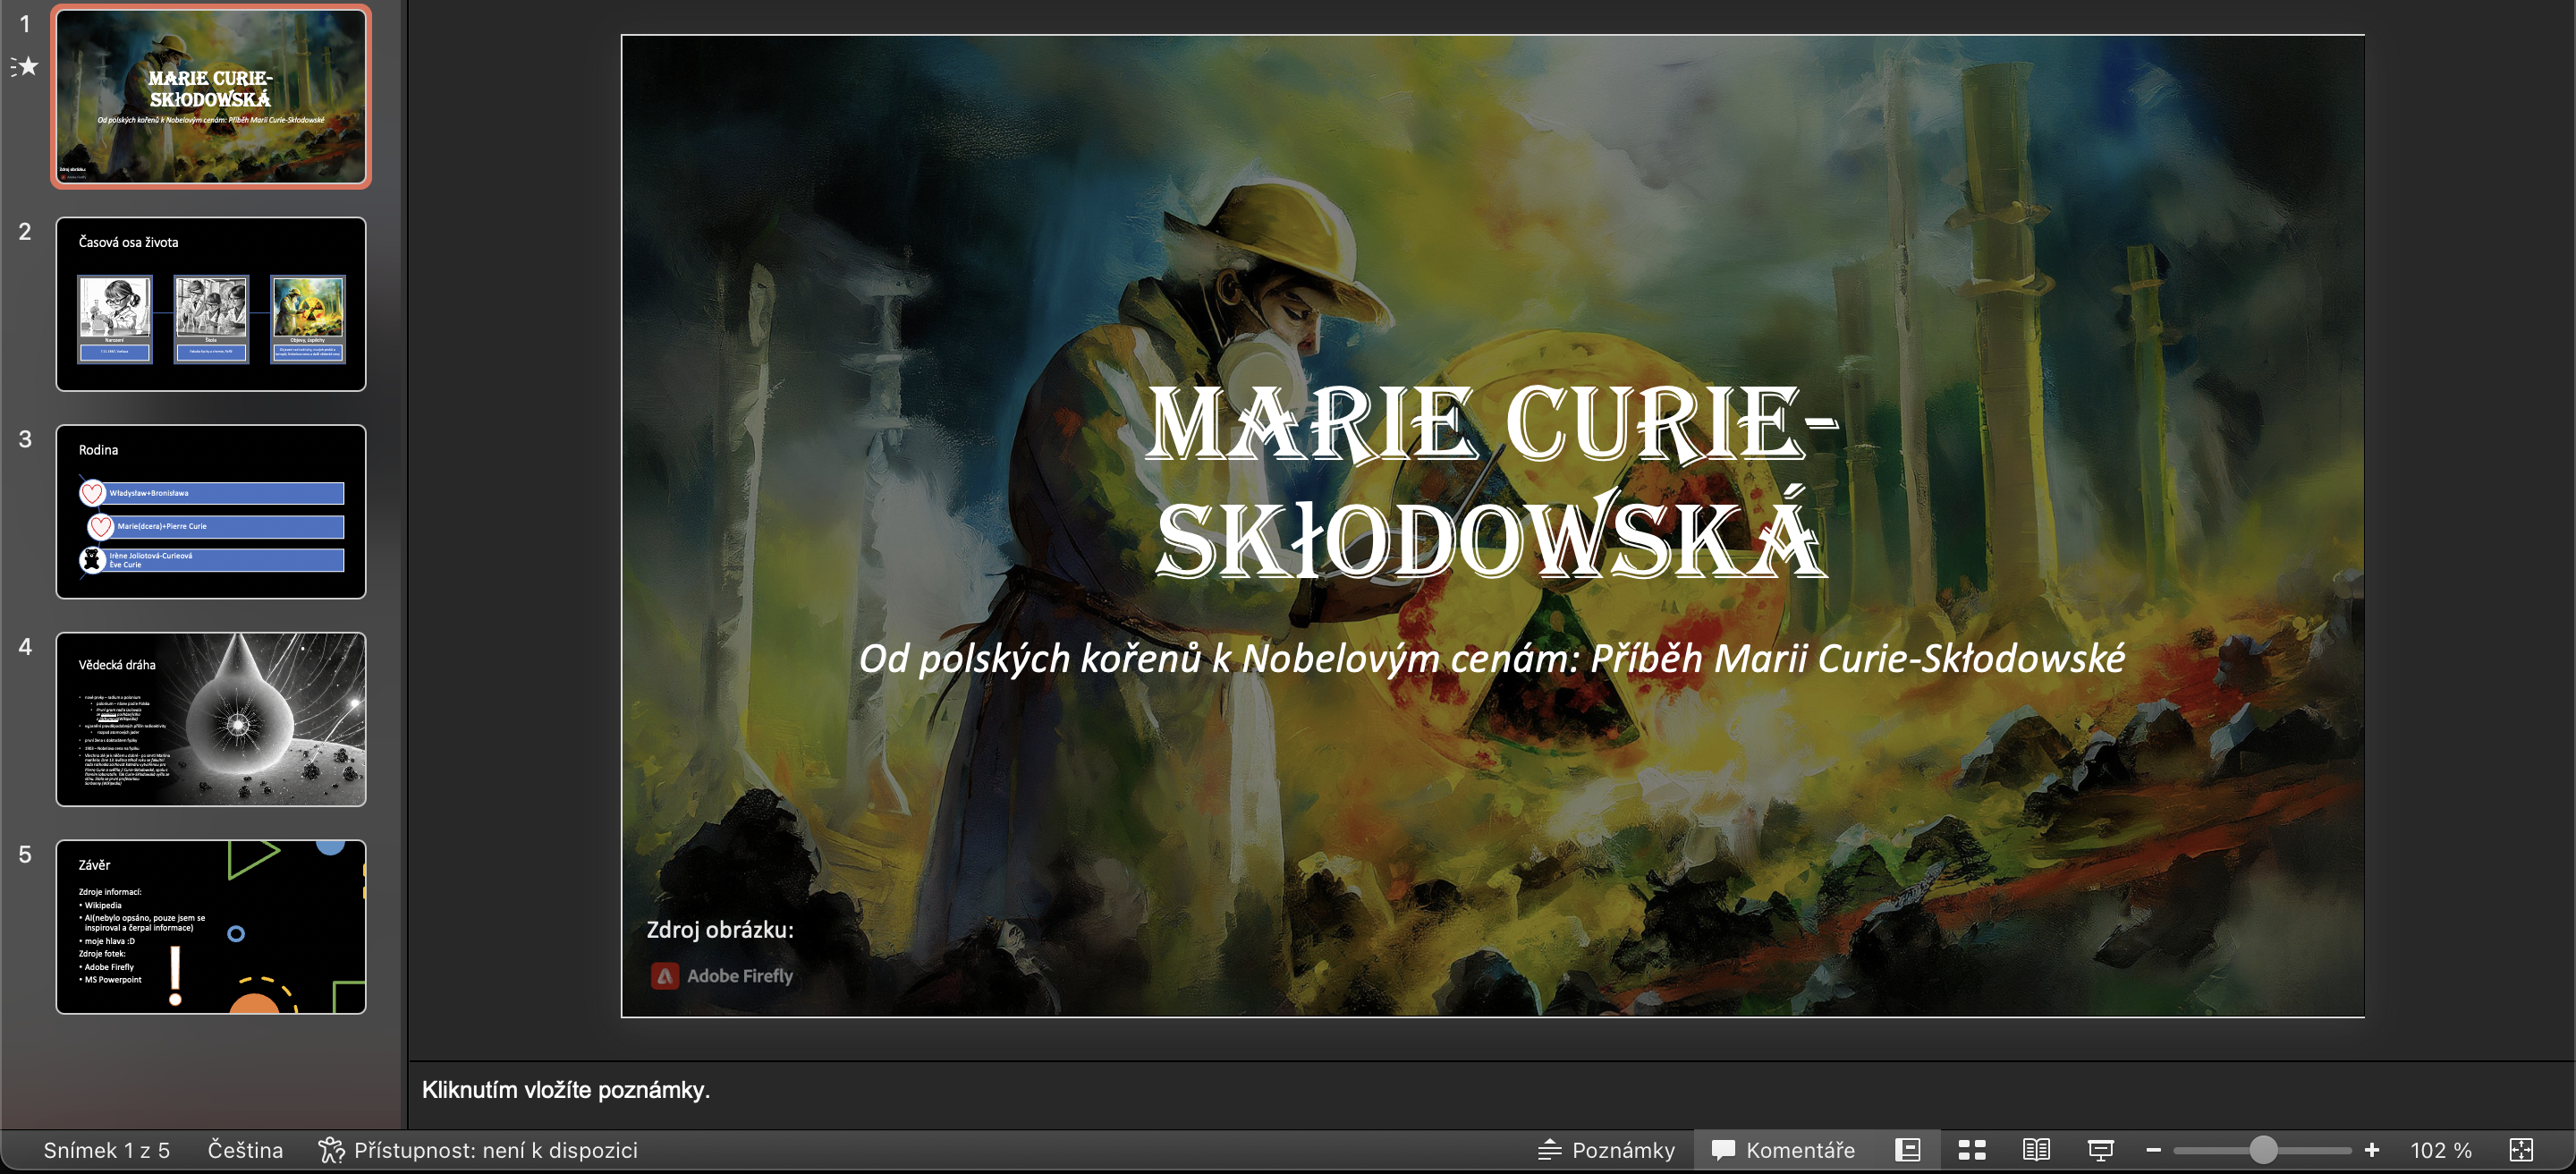Fit slide to current window icon

click(2522, 1150)
